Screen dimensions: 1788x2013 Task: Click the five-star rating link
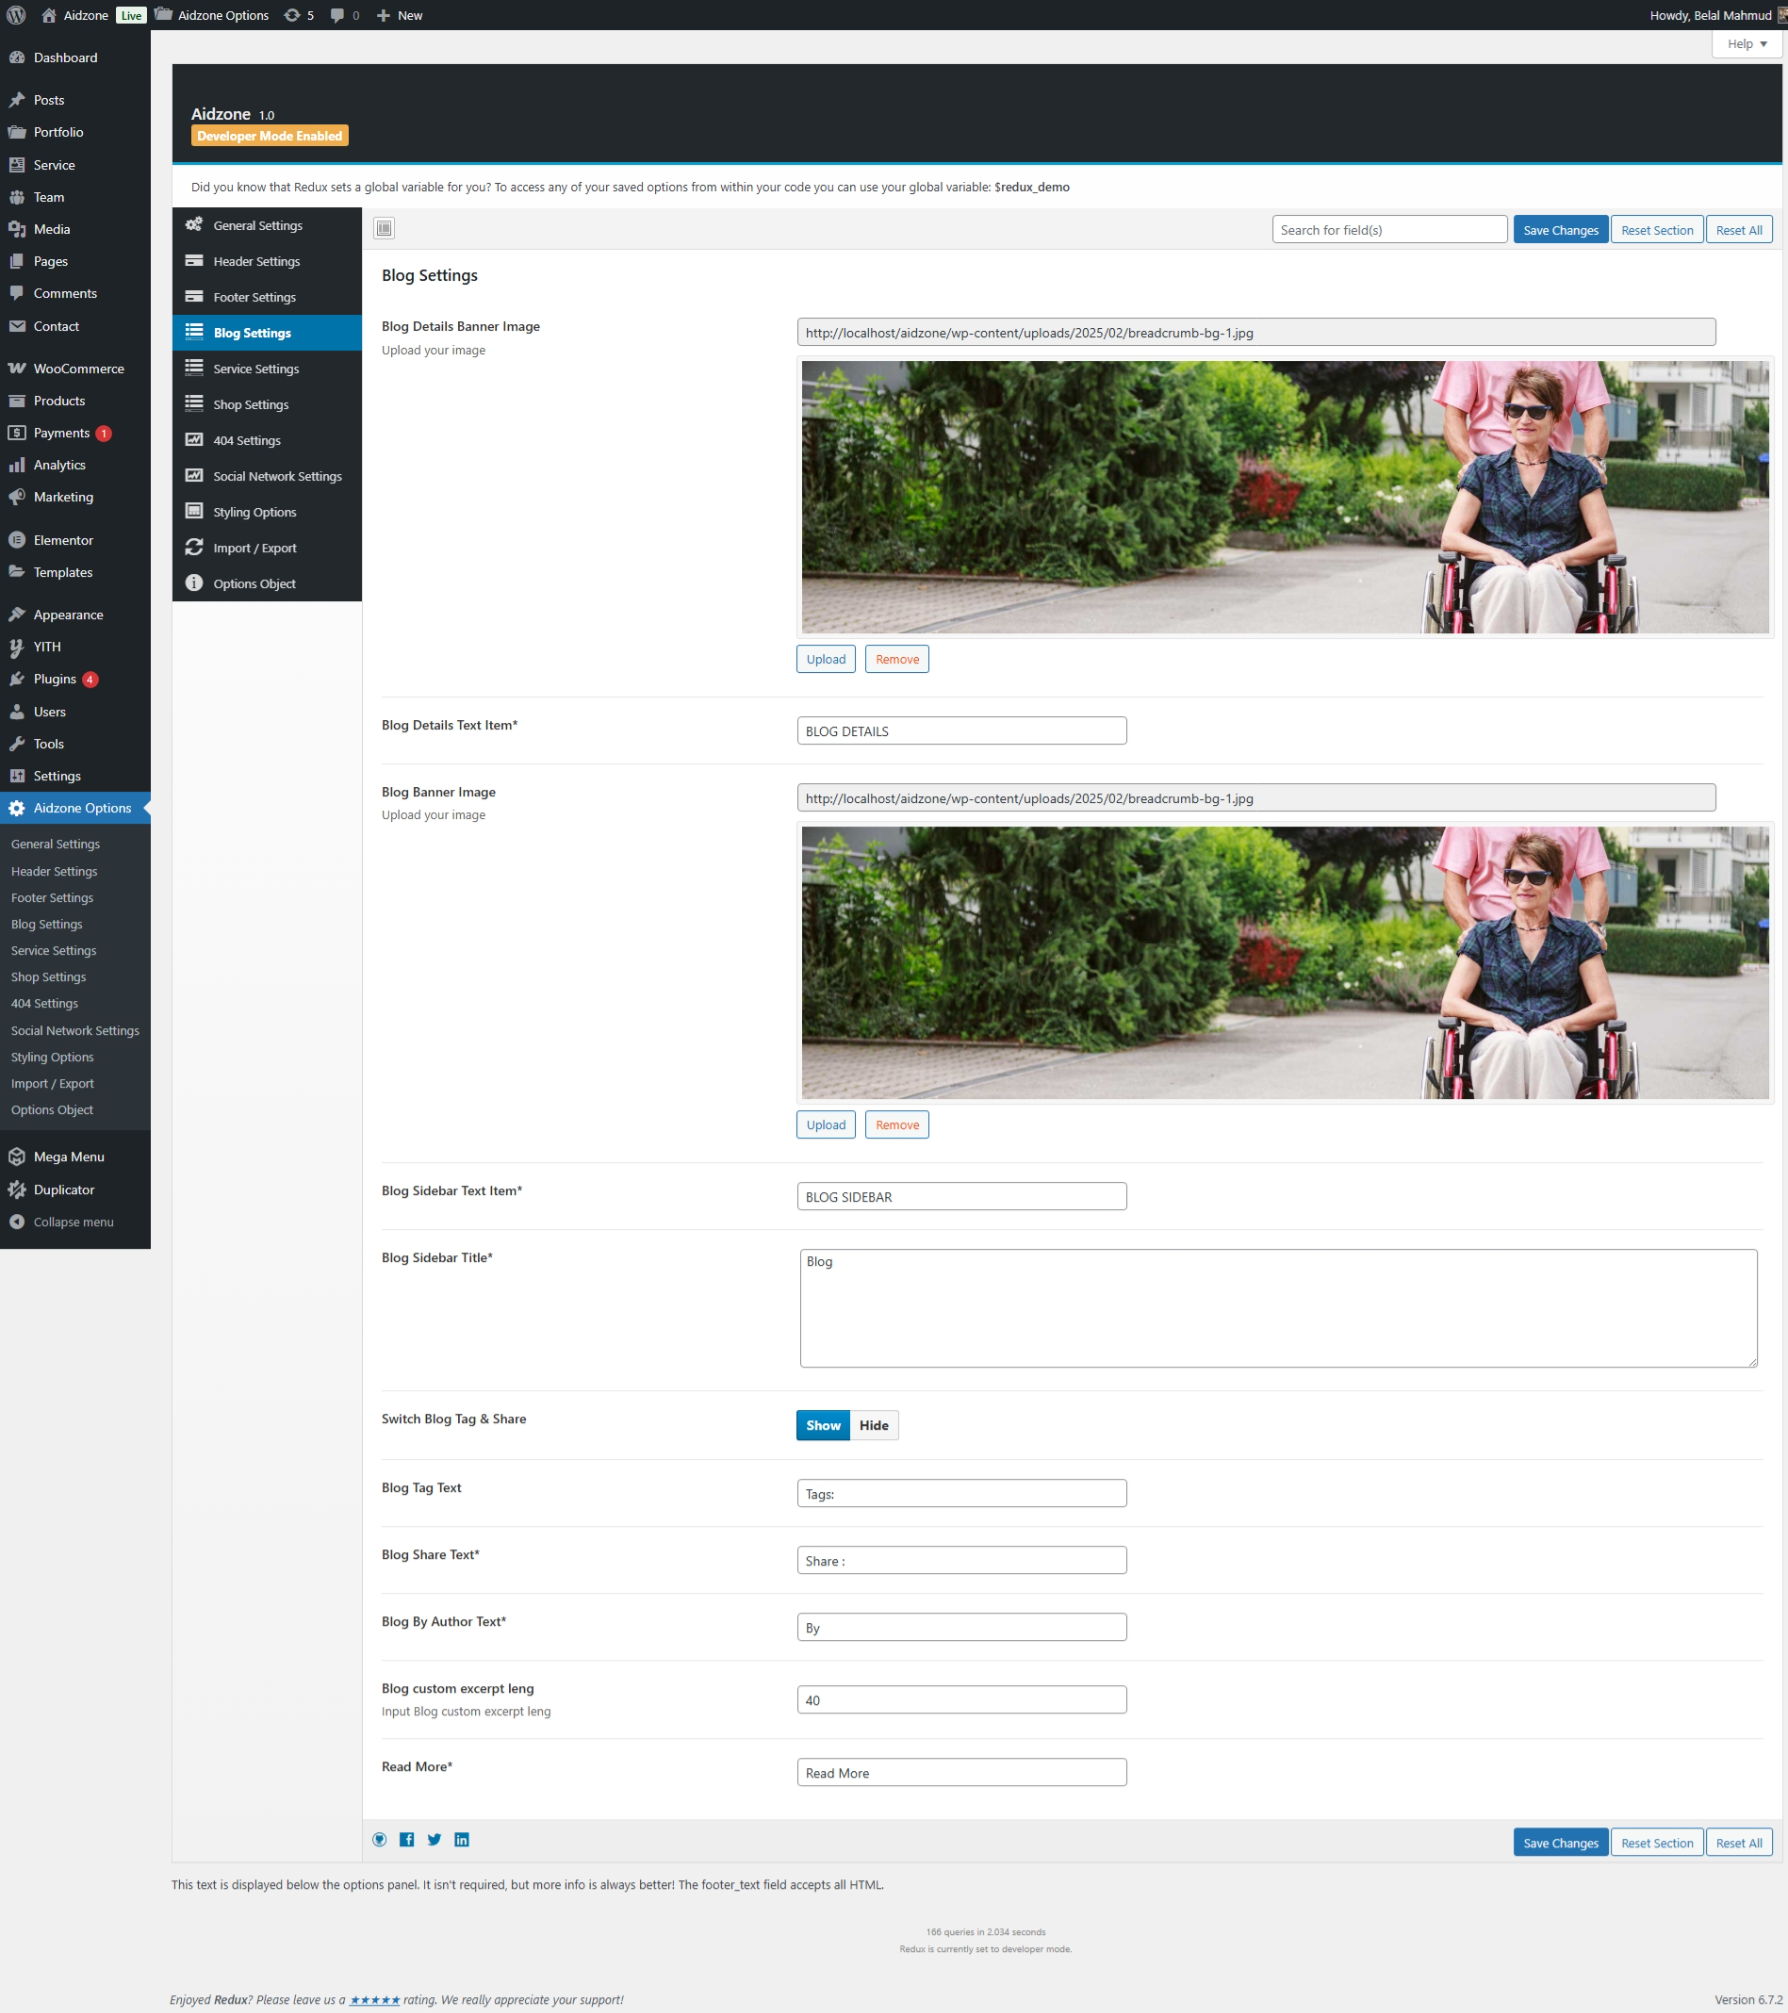(x=374, y=2000)
